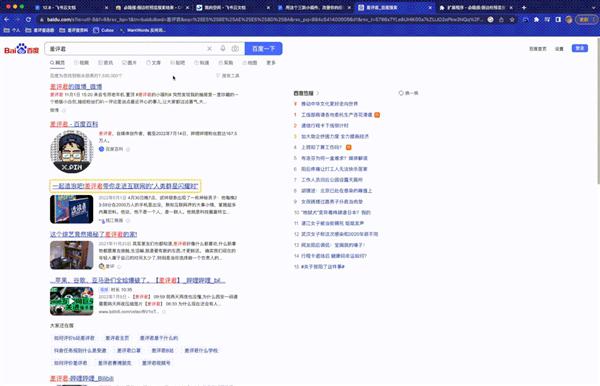Open the MarkWords bookmark

[143, 30]
